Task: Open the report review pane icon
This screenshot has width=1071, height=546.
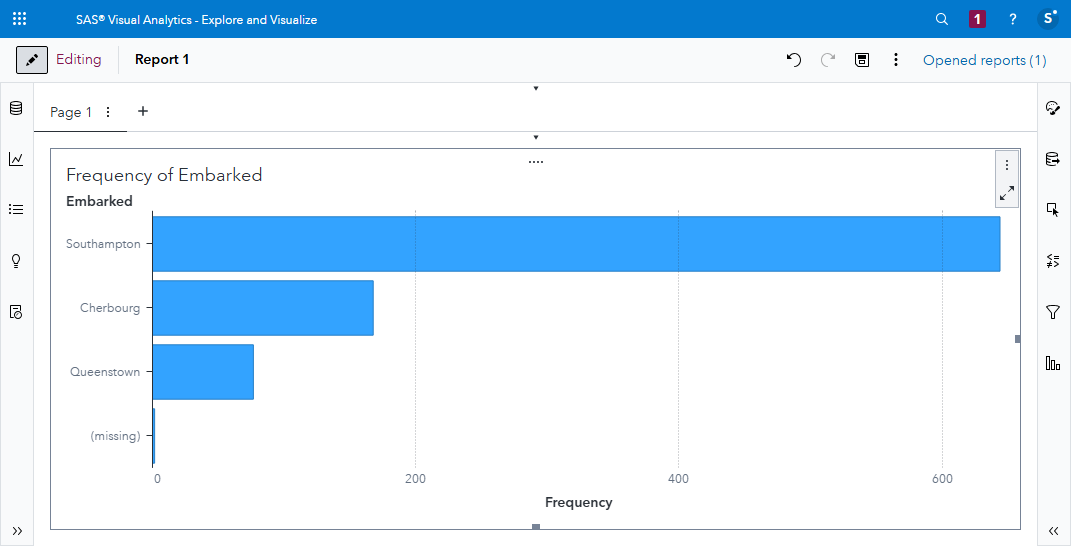Action: pyautogui.click(x=16, y=312)
